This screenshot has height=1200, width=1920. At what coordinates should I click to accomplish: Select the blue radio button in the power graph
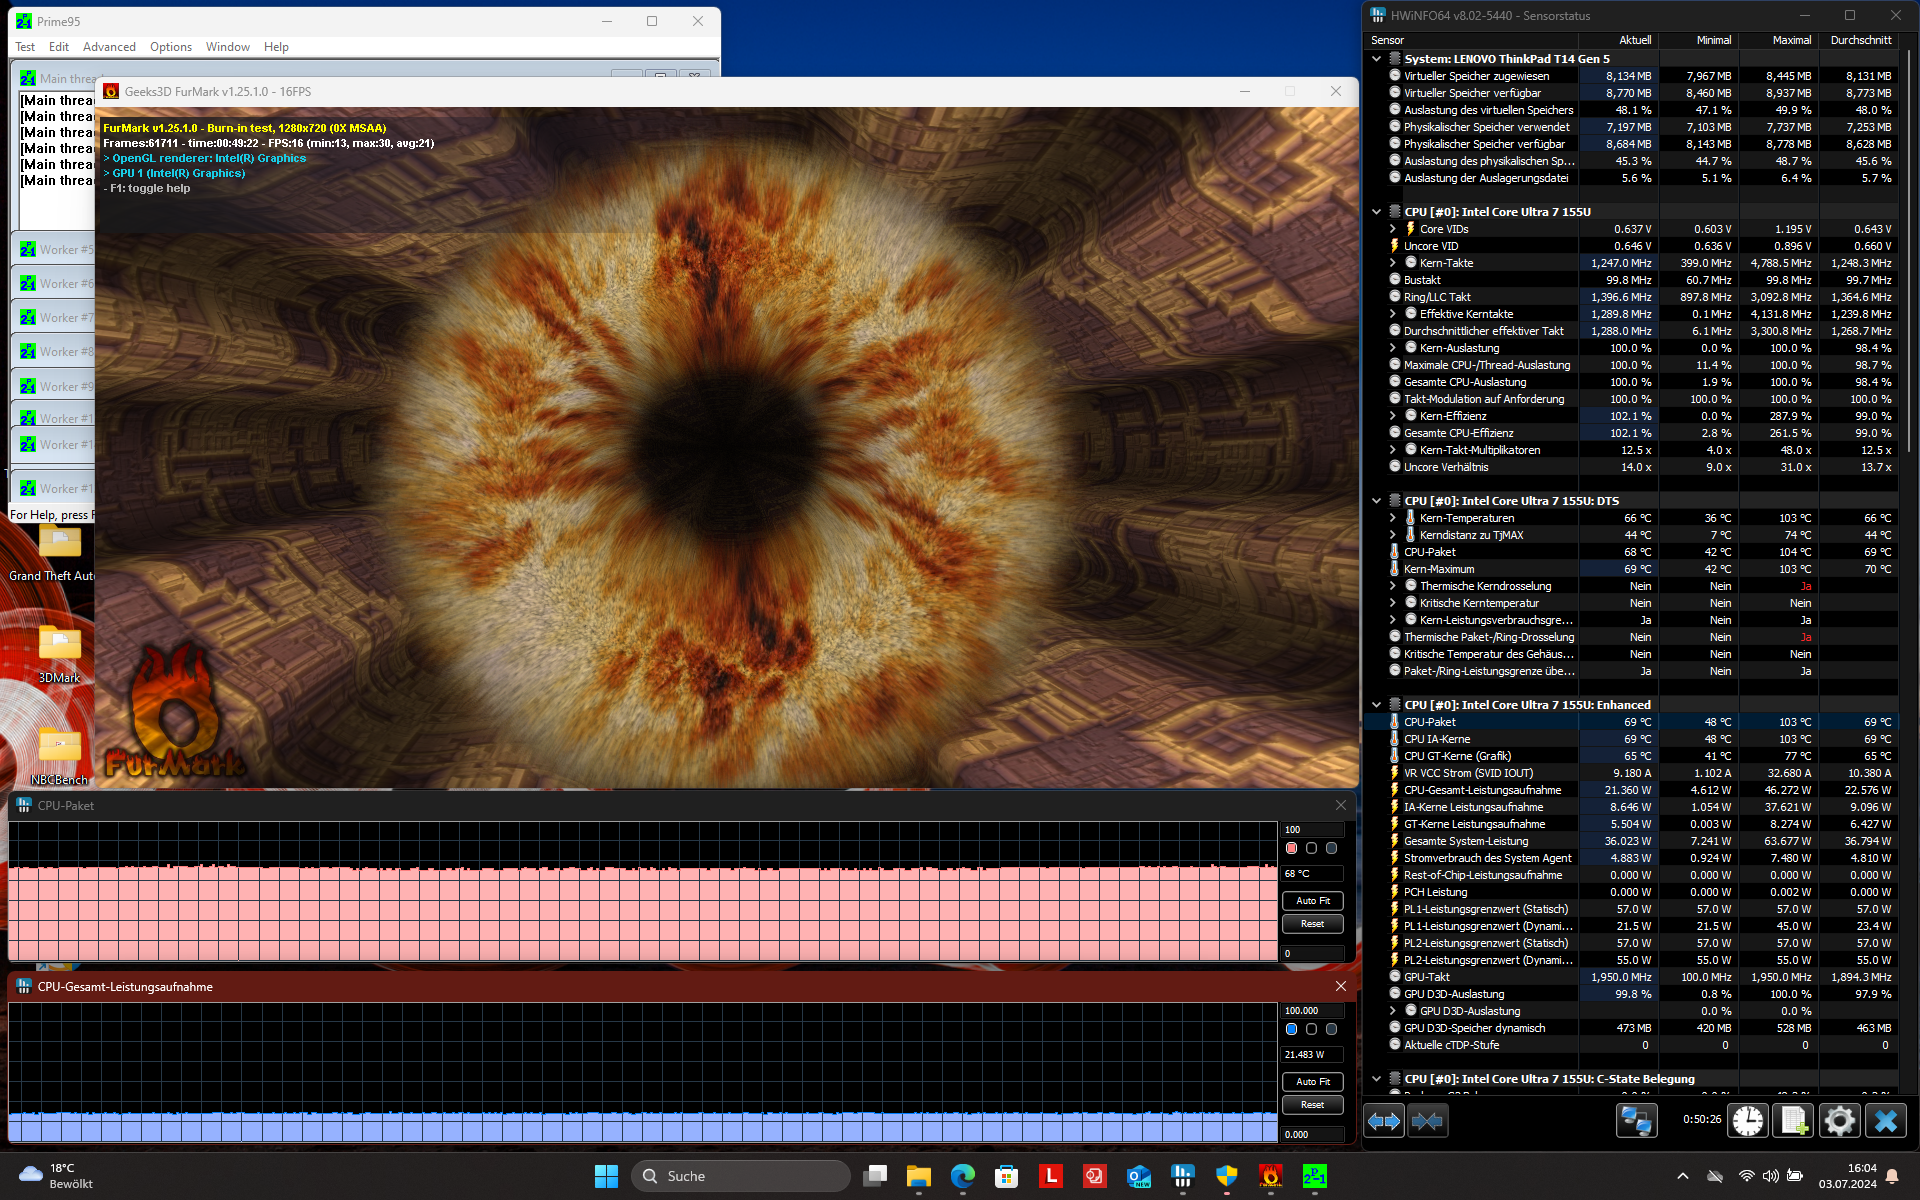point(1291,1029)
